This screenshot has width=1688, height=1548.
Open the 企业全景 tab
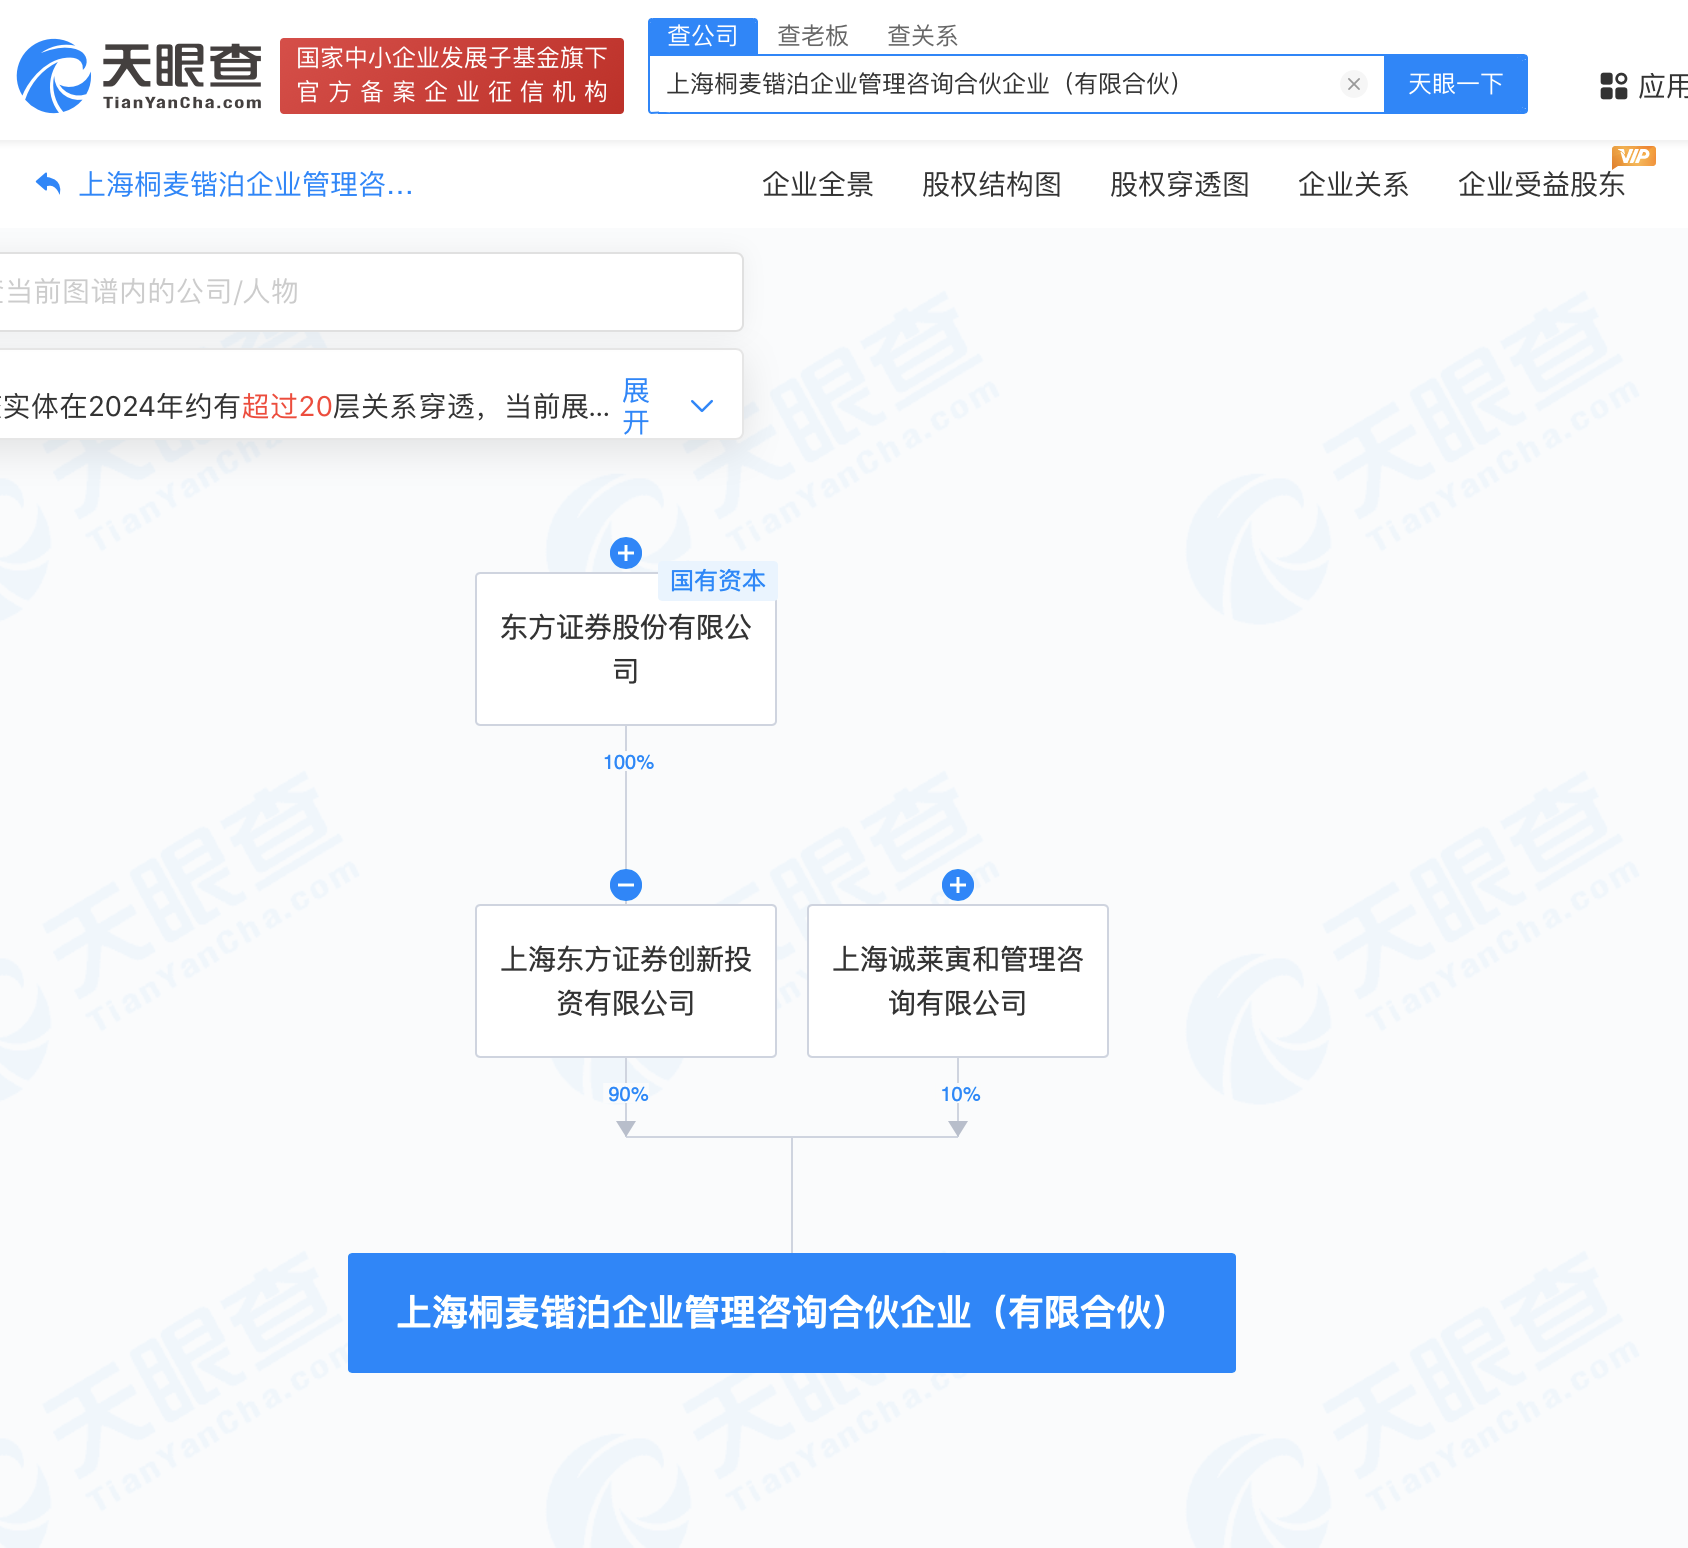pyautogui.click(x=818, y=184)
